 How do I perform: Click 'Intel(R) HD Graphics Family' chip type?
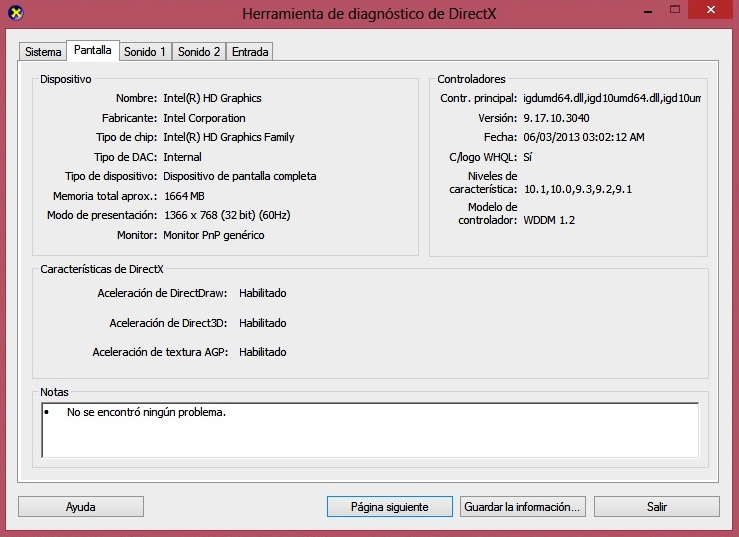click(x=229, y=137)
